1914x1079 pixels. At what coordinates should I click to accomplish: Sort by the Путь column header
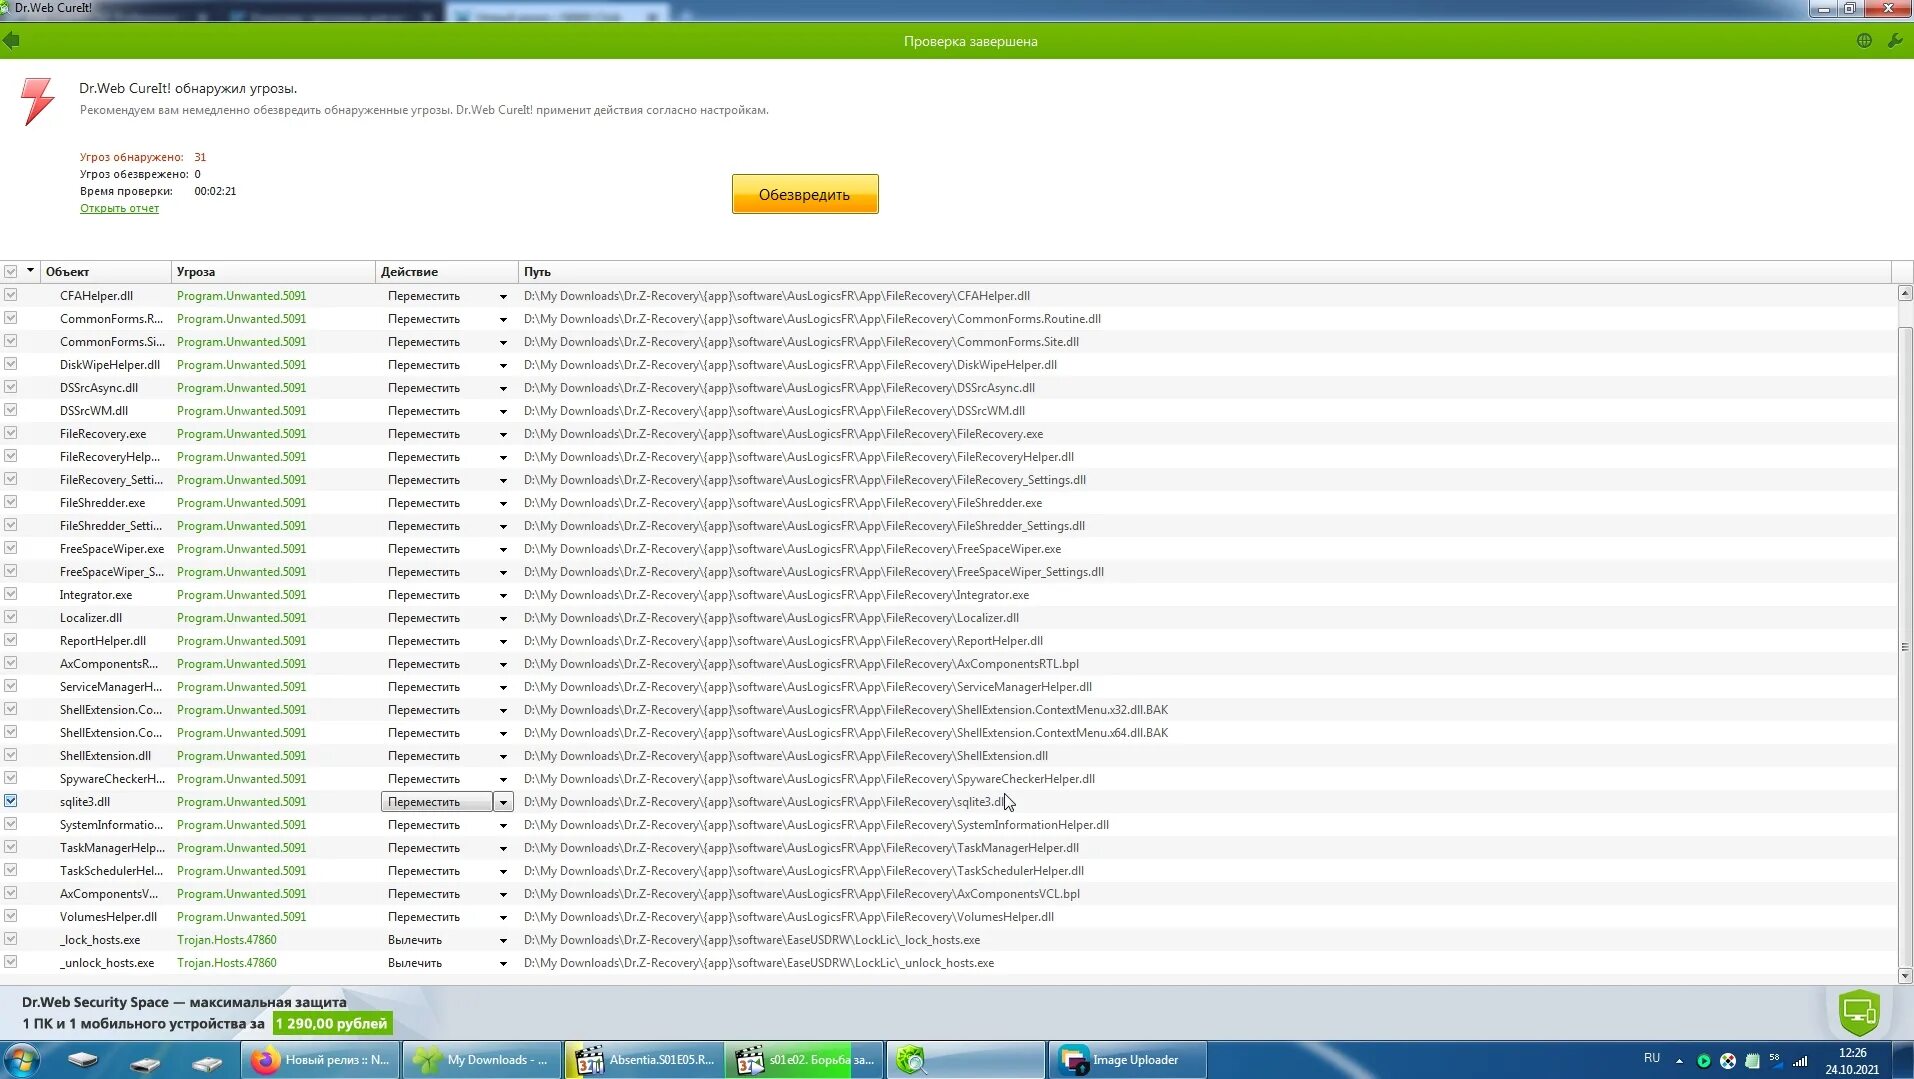pyautogui.click(x=1205, y=272)
